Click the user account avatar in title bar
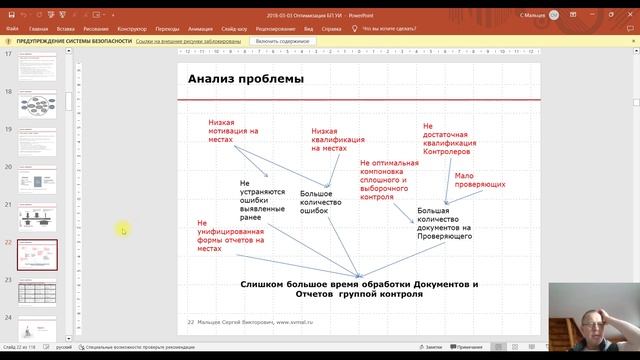Screen dimensions: 640x360 [553, 15]
